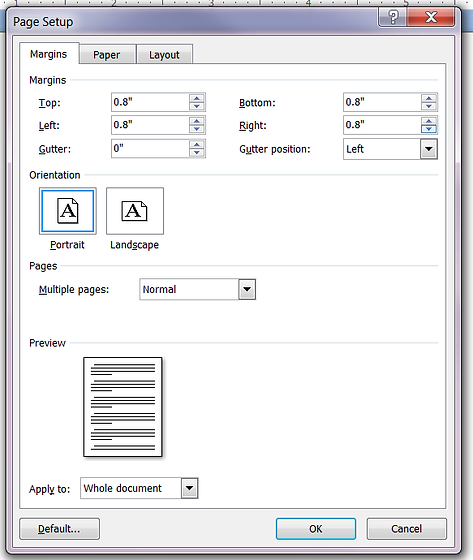The image size is (473, 560).
Task: Decrease the Right margin with down arrow
Action: 429,129
